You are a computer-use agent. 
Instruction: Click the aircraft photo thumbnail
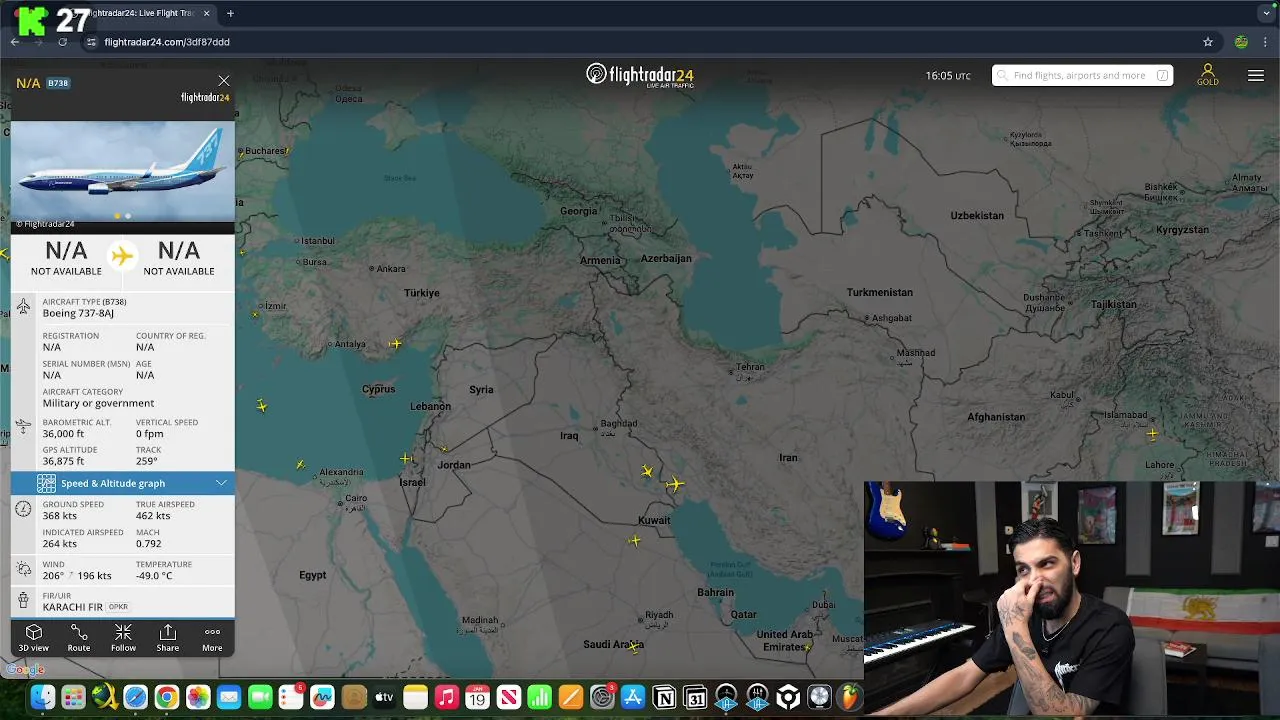123,171
